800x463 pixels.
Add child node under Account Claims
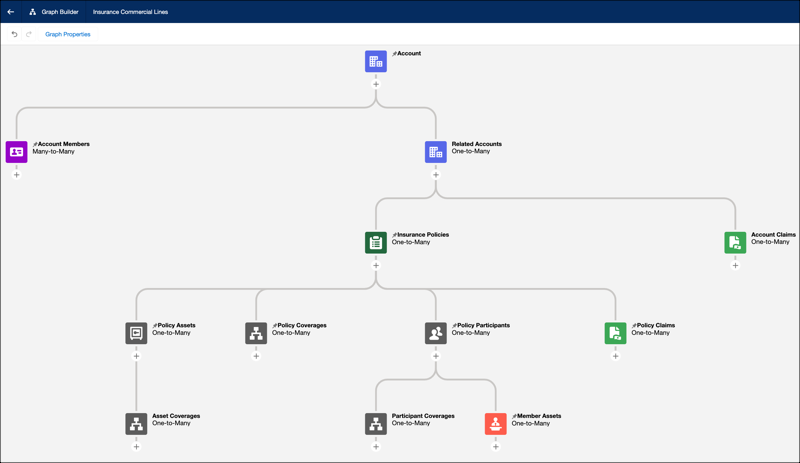(x=735, y=265)
